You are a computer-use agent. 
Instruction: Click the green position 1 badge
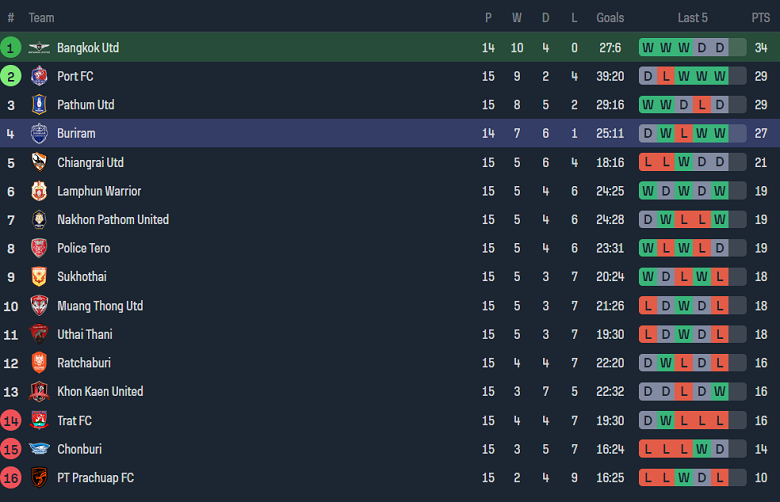click(x=11, y=47)
